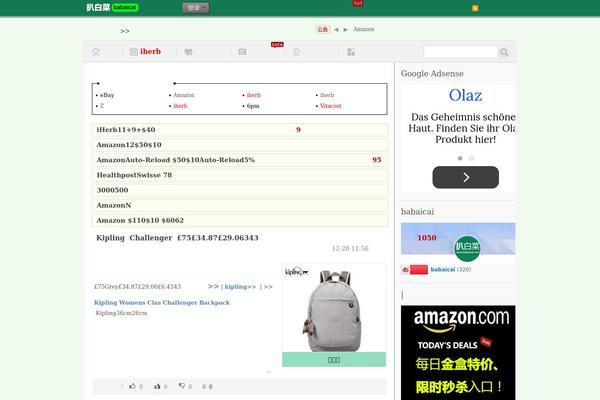The image size is (600, 400).
Task: Open AmazonAuto-Reload $50$10 headline
Action: pyautogui.click(x=175, y=160)
